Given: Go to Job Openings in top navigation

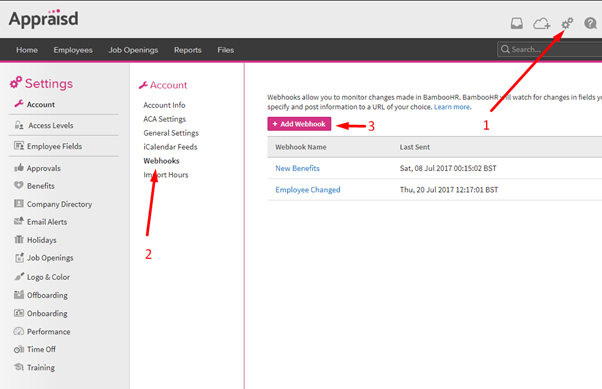Looking at the screenshot, I should tap(133, 50).
